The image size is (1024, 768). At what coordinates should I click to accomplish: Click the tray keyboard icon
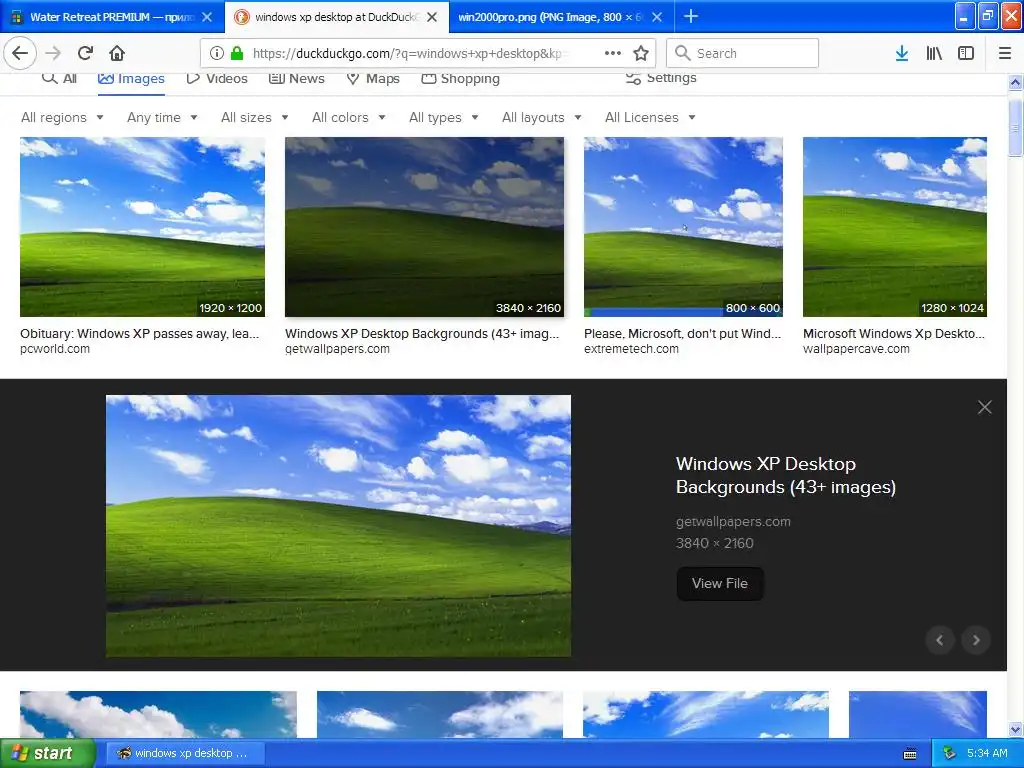tap(910, 754)
